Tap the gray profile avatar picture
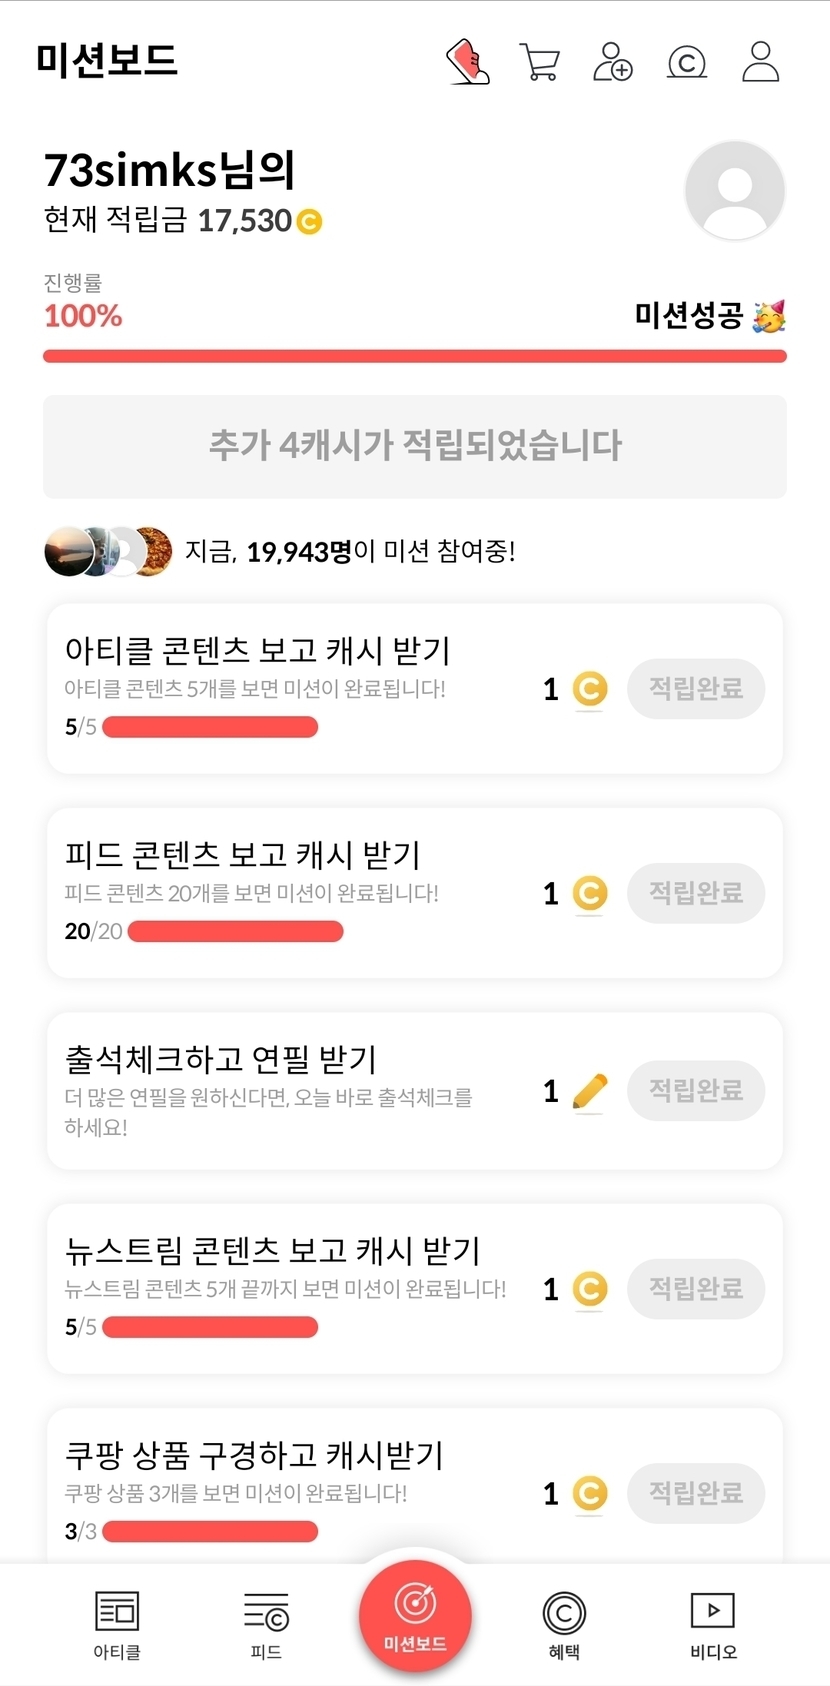Viewport: 830px width, 1686px height. click(x=735, y=190)
